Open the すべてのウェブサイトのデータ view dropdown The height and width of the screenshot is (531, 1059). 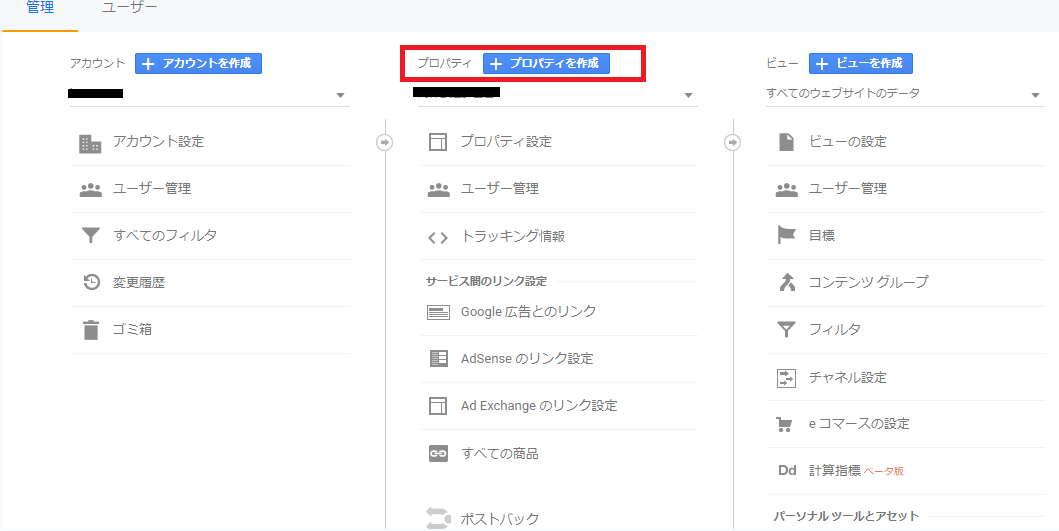[1035, 95]
